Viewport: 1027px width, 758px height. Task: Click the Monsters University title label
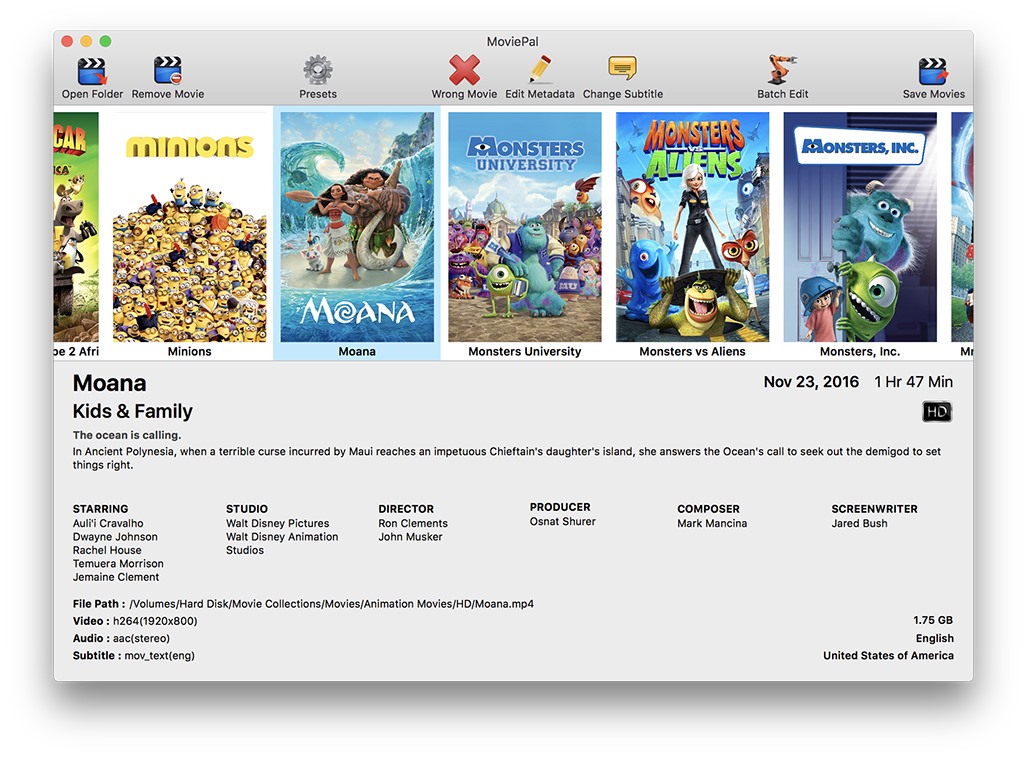[x=525, y=351]
